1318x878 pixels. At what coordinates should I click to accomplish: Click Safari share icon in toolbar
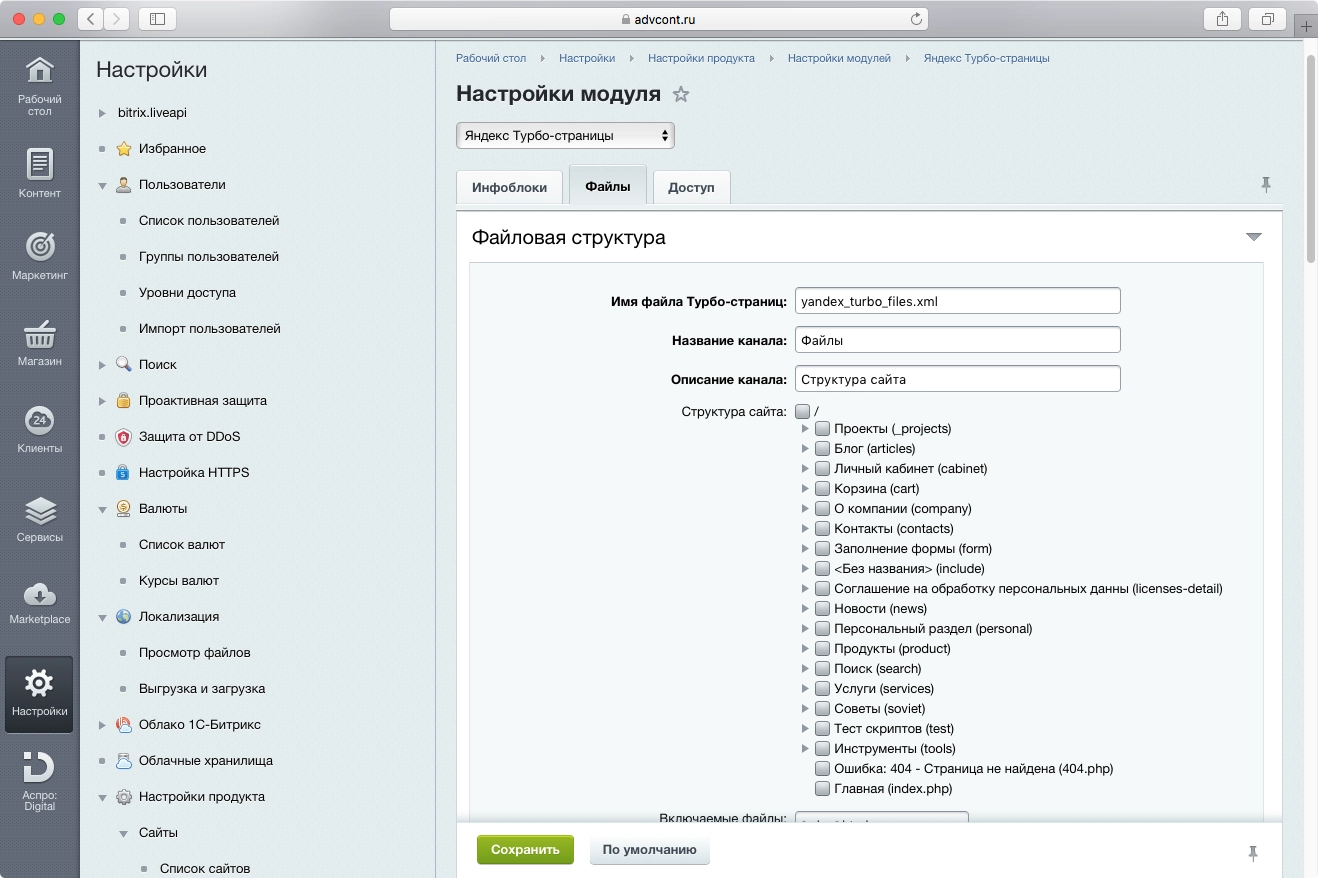coord(1222,19)
